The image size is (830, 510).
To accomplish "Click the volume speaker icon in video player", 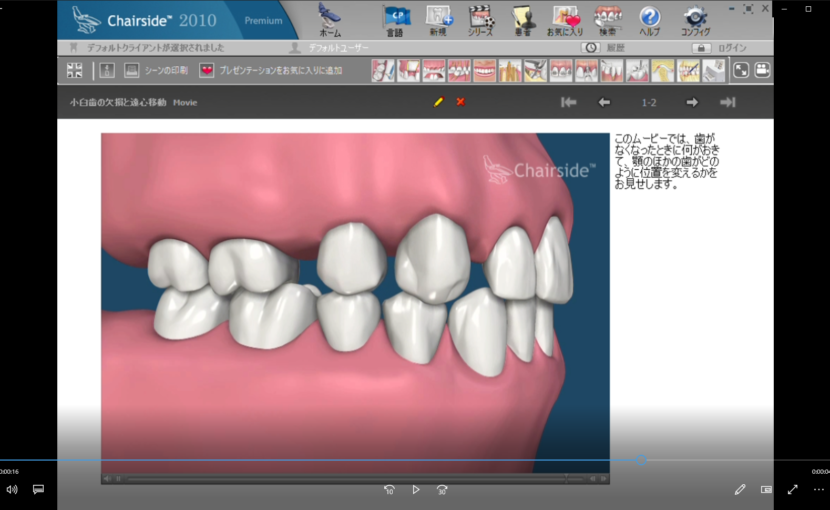I will pyautogui.click(x=12, y=489).
